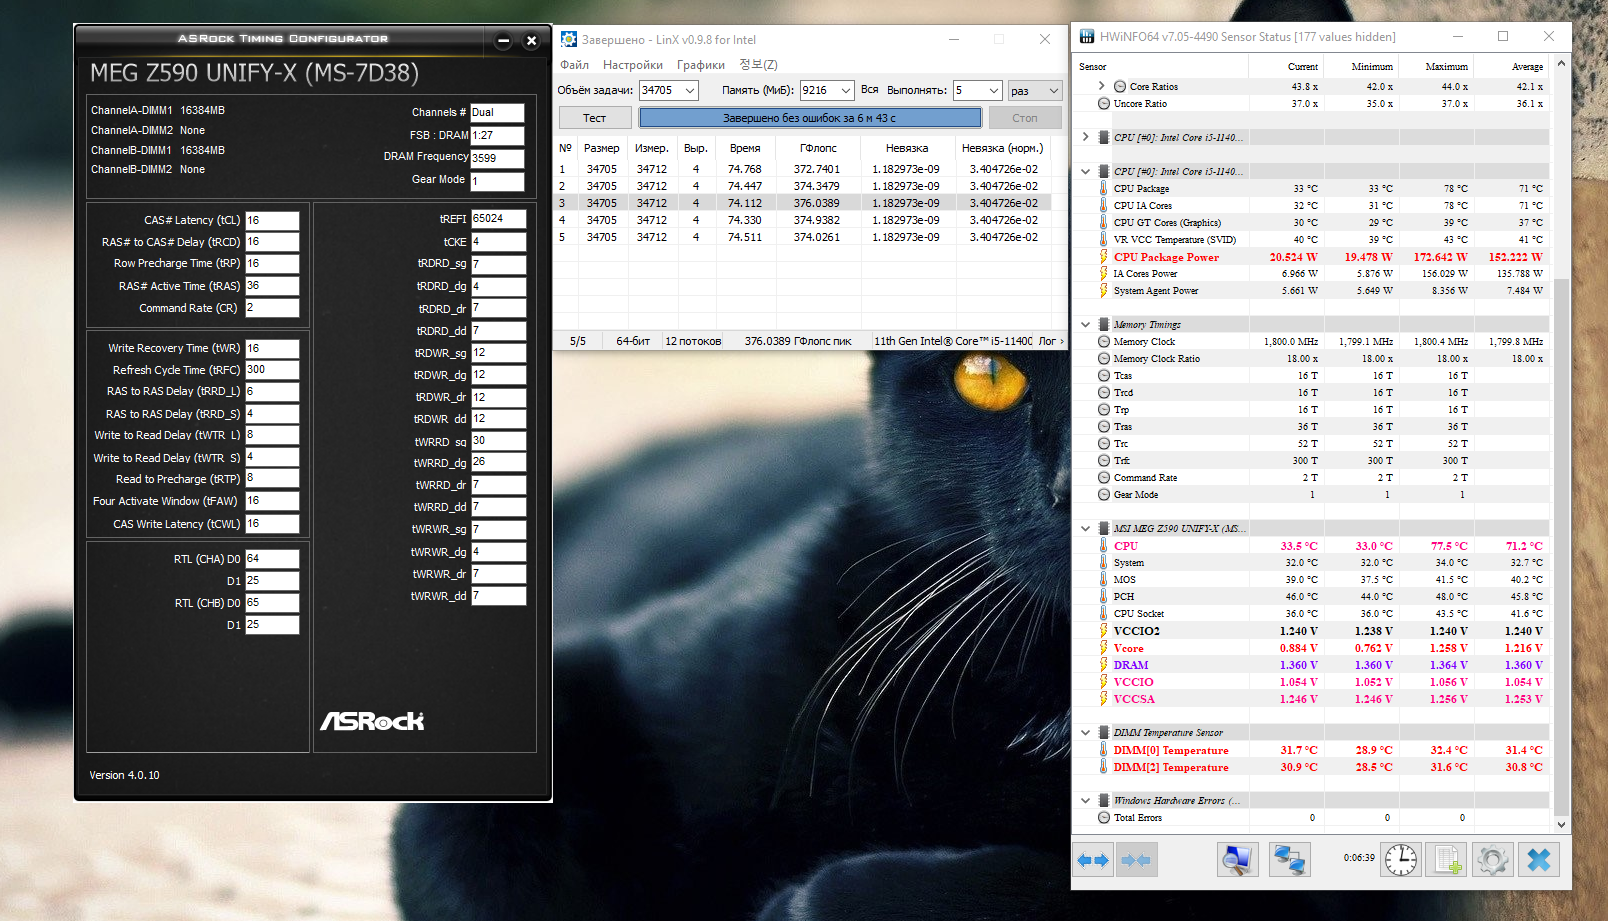Collapse the MSI MEG Z590 UNIFY-X sensor group
This screenshot has width=1608, height=921.
click(1086, 528)
